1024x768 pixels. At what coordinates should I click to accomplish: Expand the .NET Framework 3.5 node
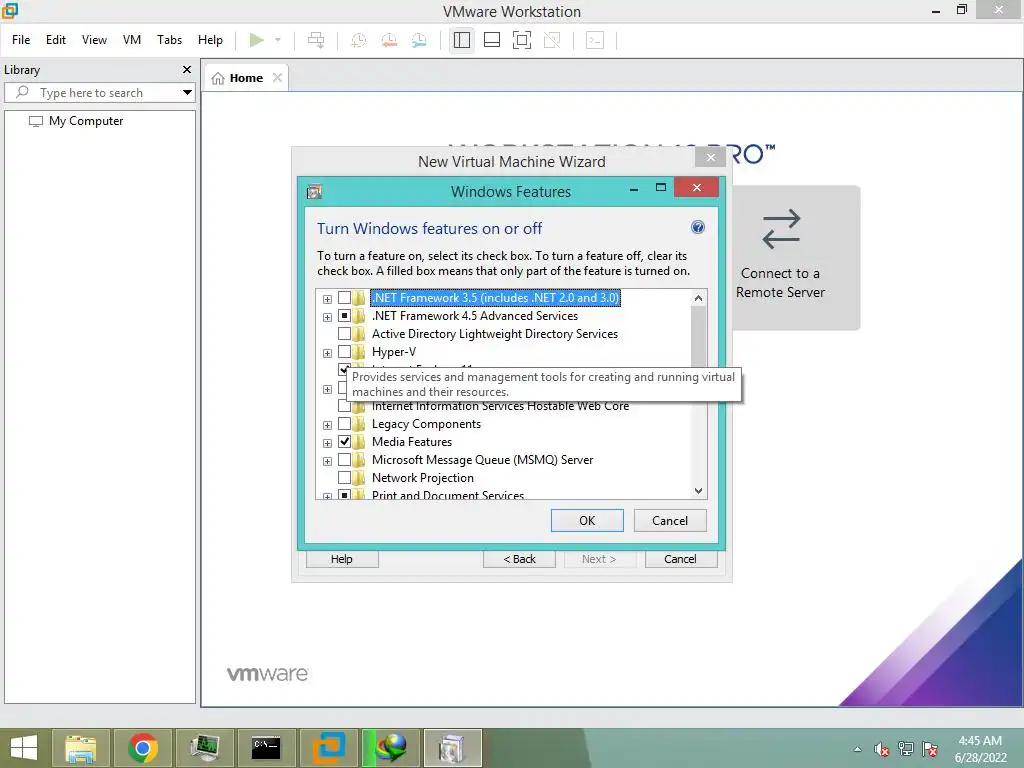click(327, 299)
